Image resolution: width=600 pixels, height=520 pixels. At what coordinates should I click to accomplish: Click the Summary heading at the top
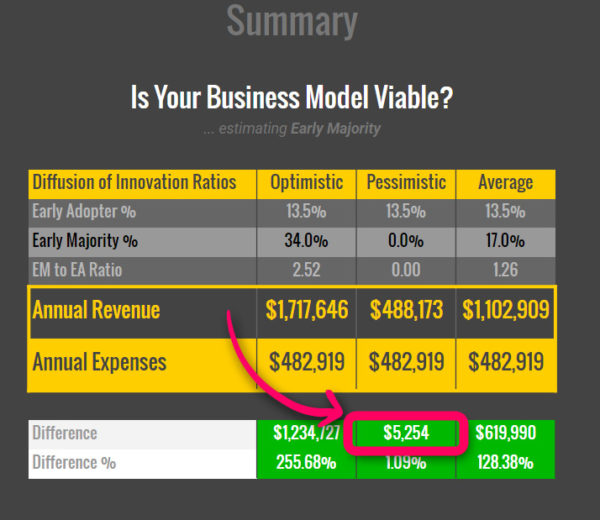[x=292, y=21]
